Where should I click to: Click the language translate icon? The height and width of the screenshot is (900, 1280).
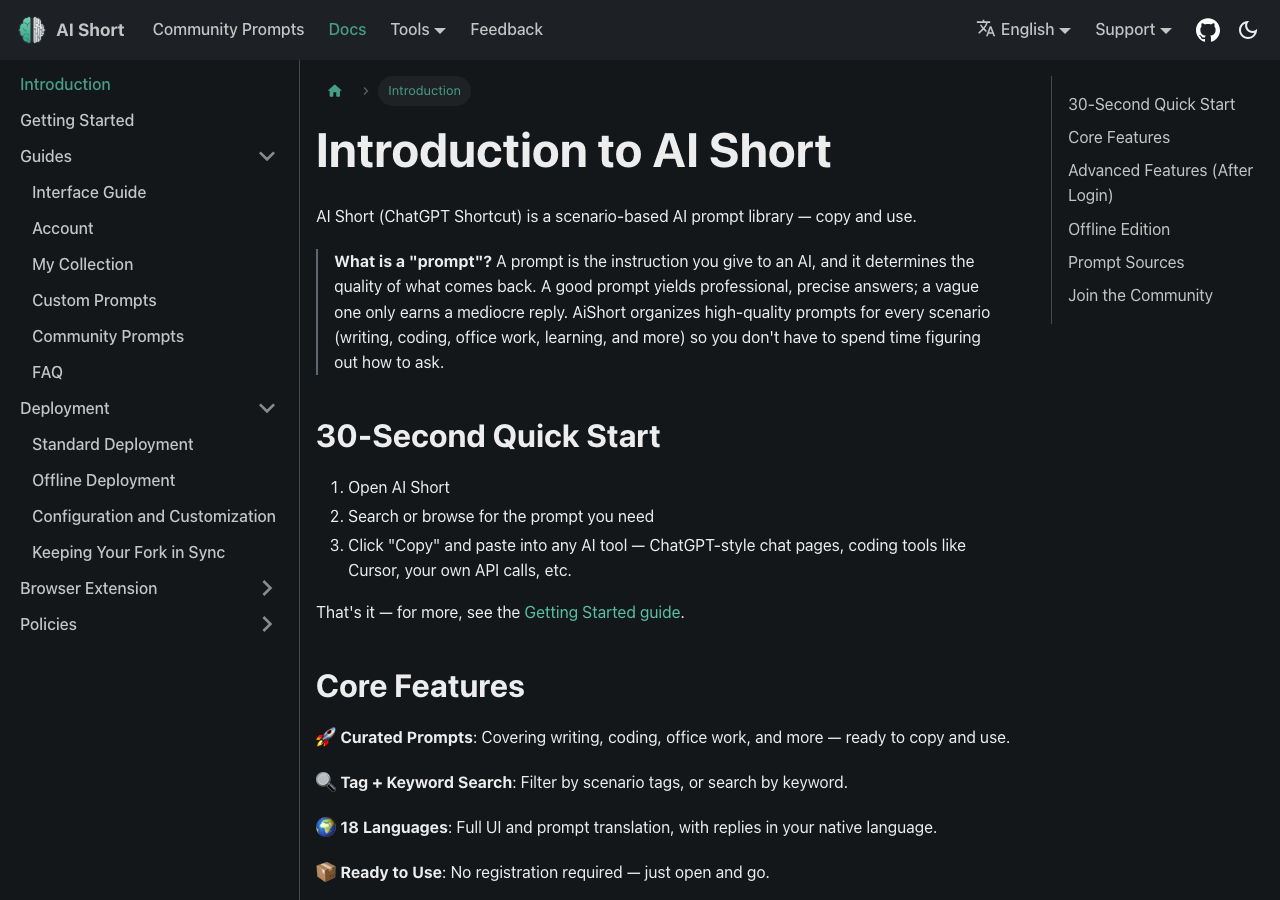pyautogui.click(x=986, y=29)
